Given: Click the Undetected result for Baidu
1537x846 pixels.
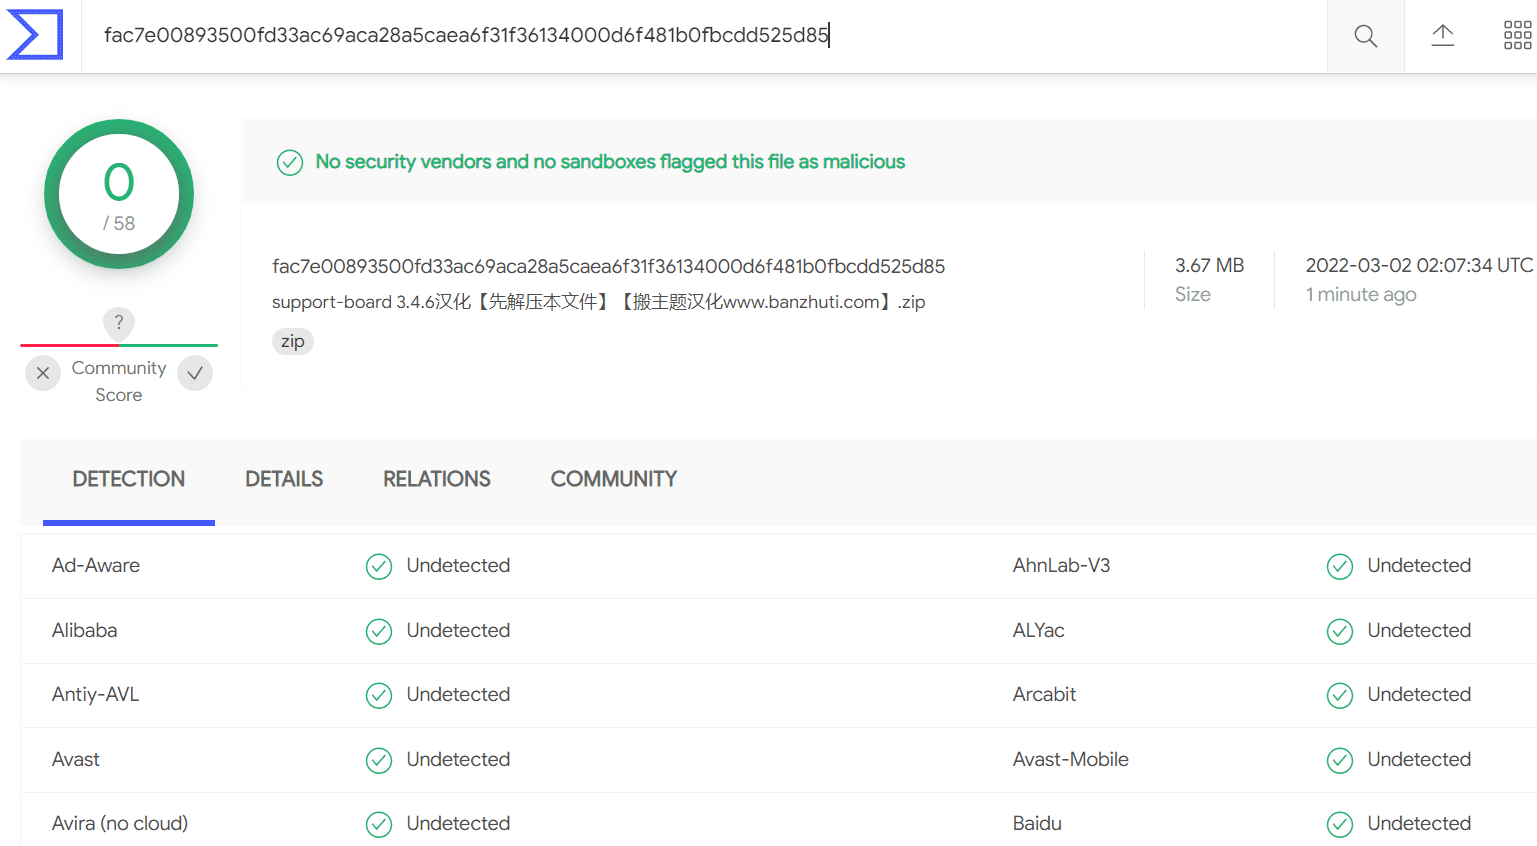Looking at the screenshot, I should point(1419,823).
